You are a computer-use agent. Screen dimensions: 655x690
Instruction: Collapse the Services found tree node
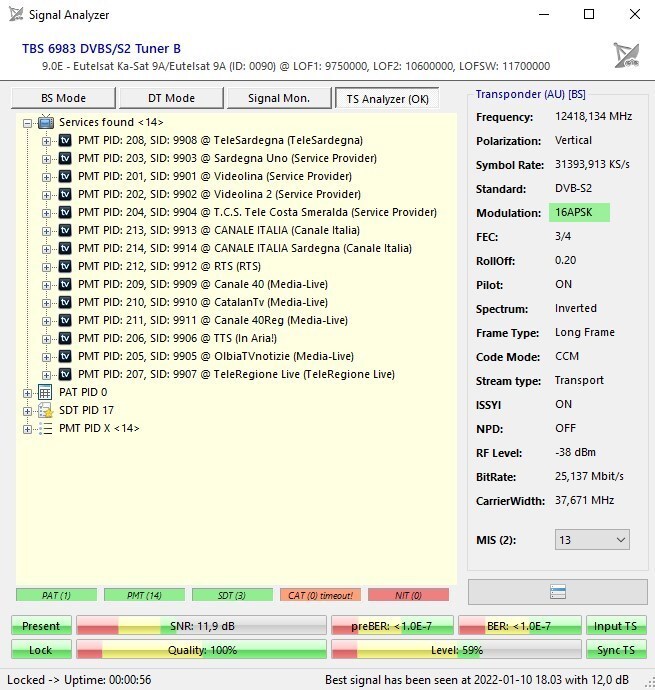click(x=27, y=123)
